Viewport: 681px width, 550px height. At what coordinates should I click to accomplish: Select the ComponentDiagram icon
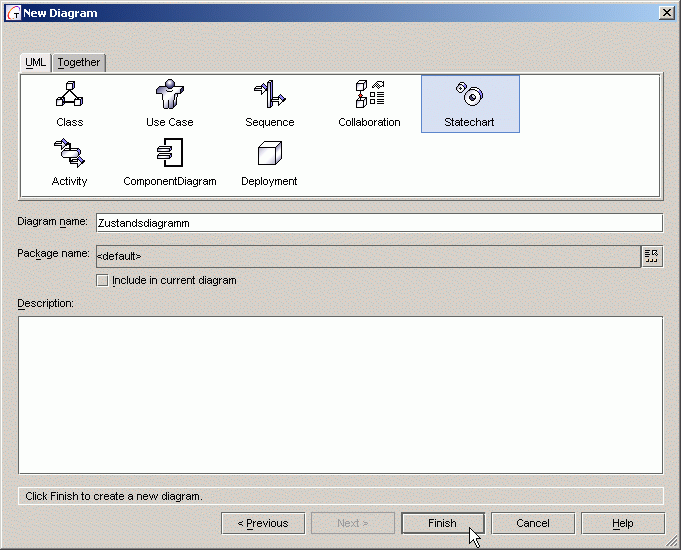pyautogui.click(x=169, y=155)
